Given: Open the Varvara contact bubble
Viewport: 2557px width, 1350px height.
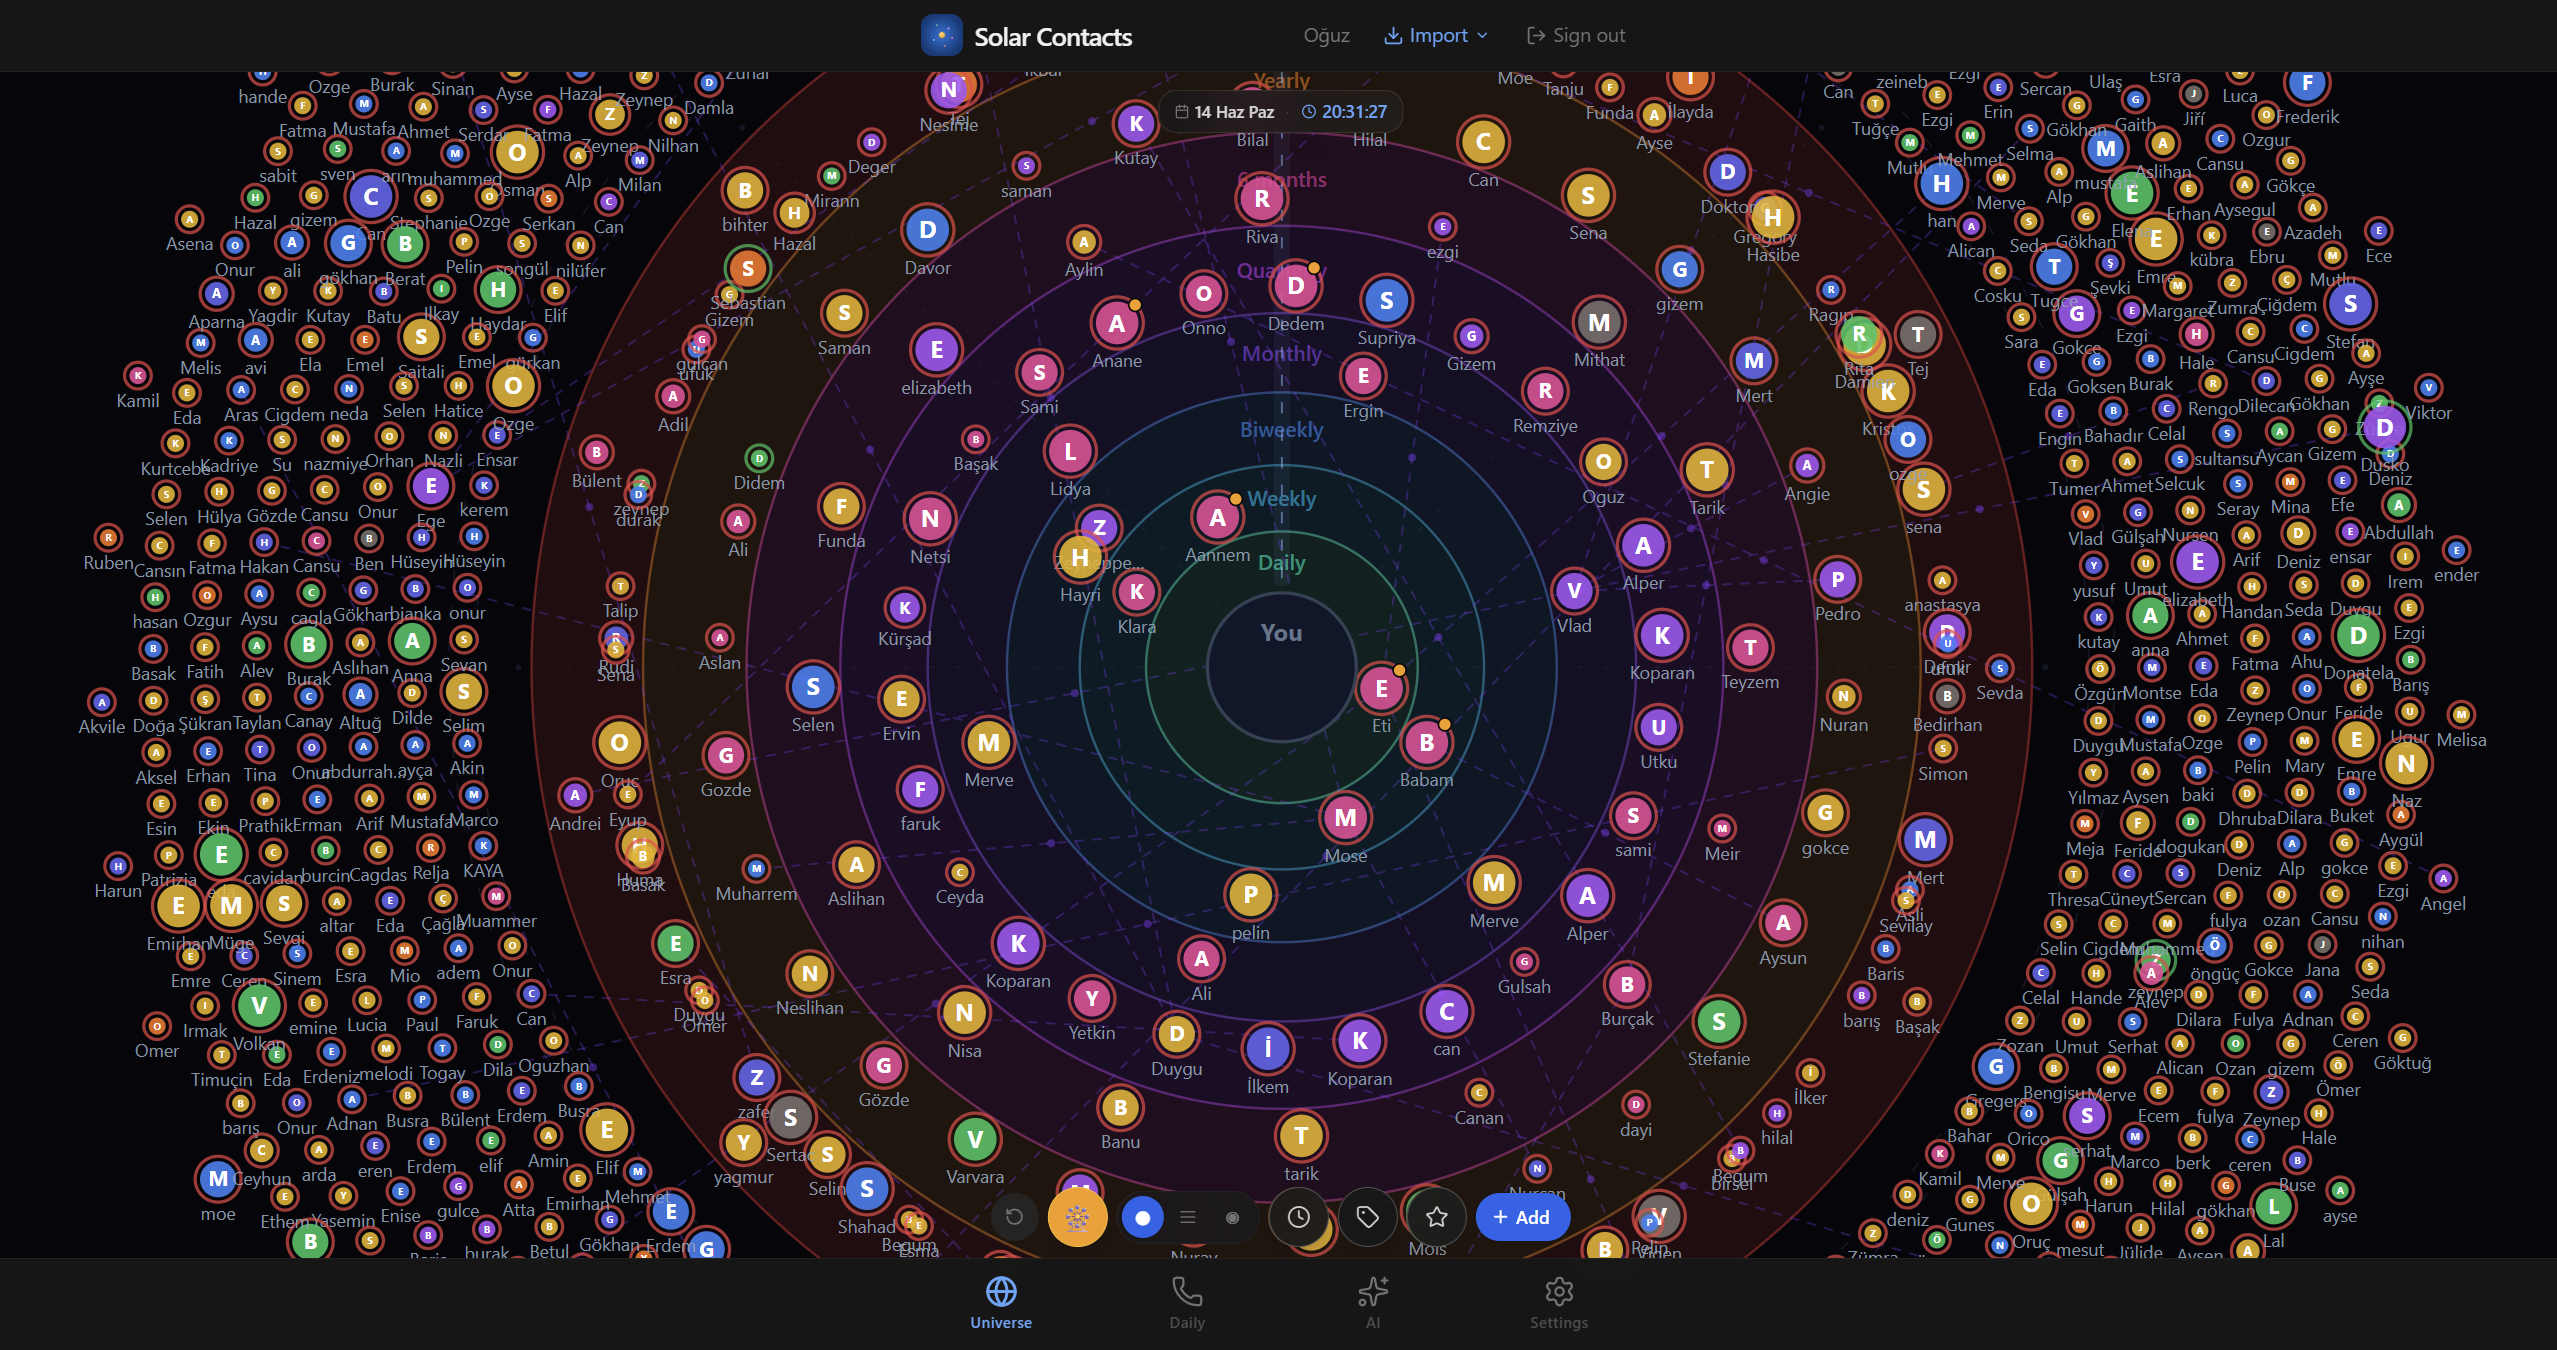Looking at the screenshot, I should 974,1138.
